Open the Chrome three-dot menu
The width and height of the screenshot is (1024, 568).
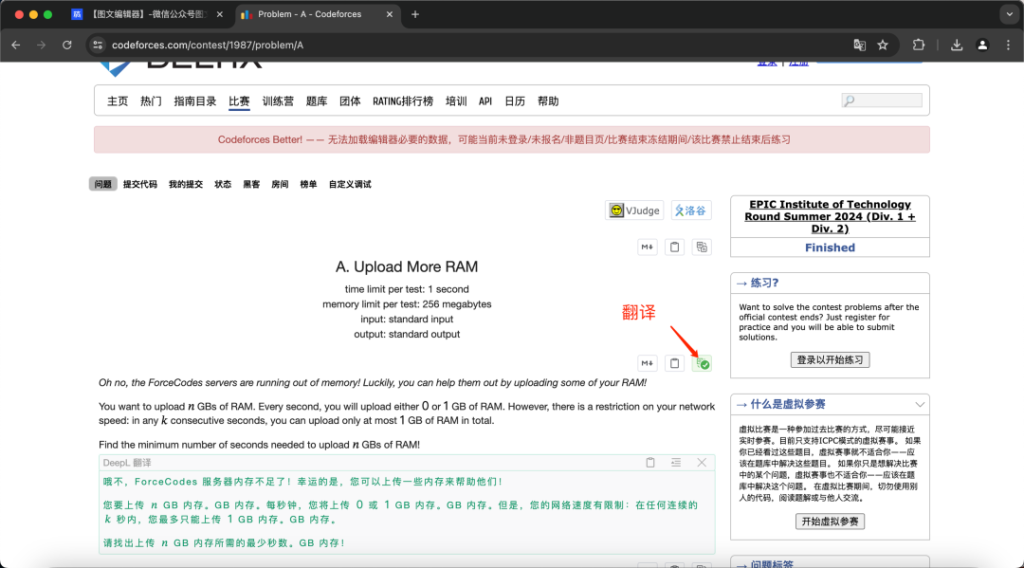click(1008, 45)
